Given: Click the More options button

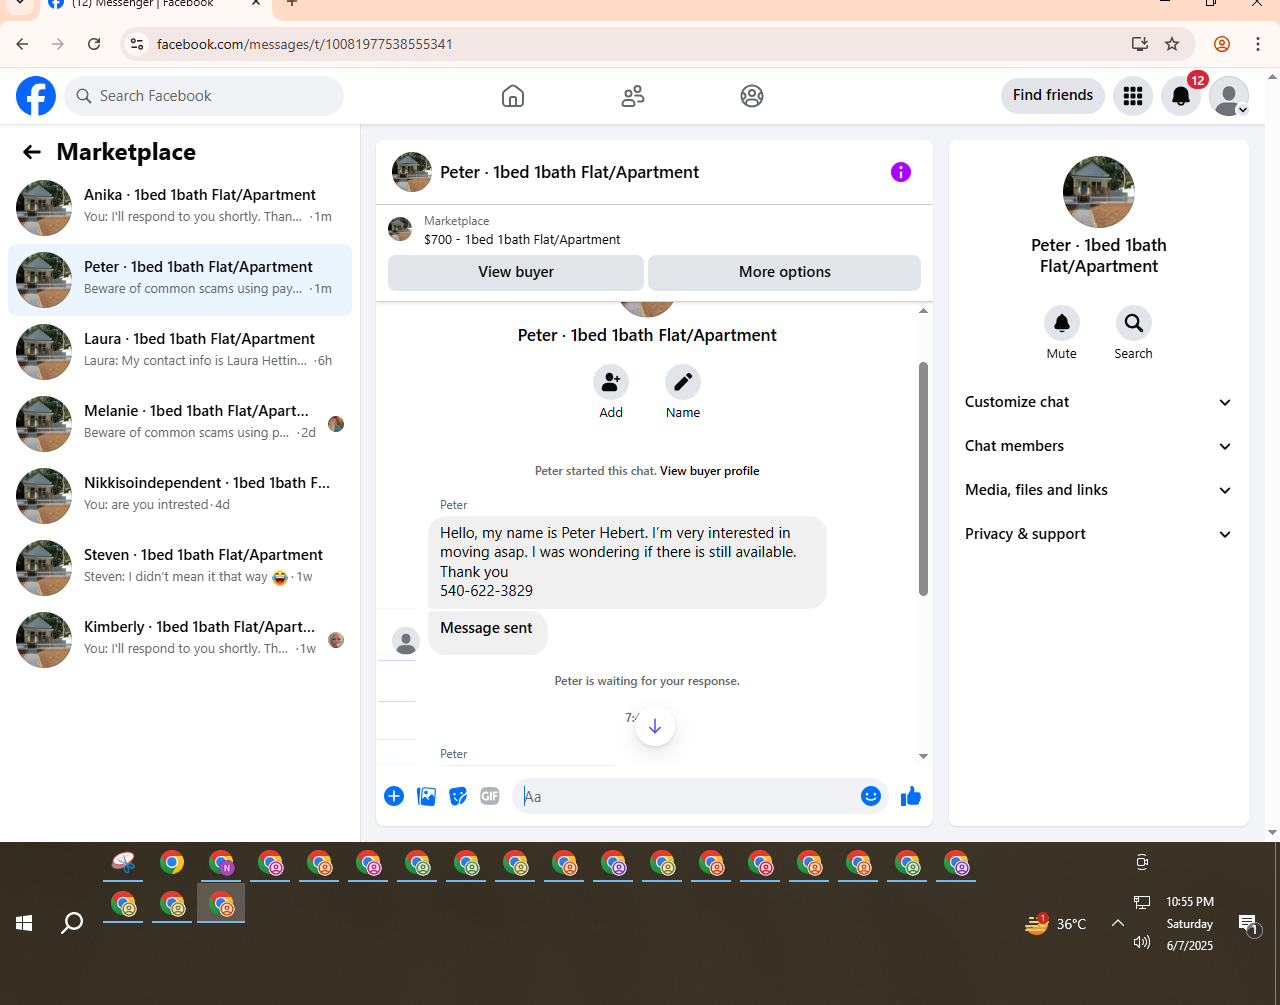Looking at the screenshot, I should point(785,272).
